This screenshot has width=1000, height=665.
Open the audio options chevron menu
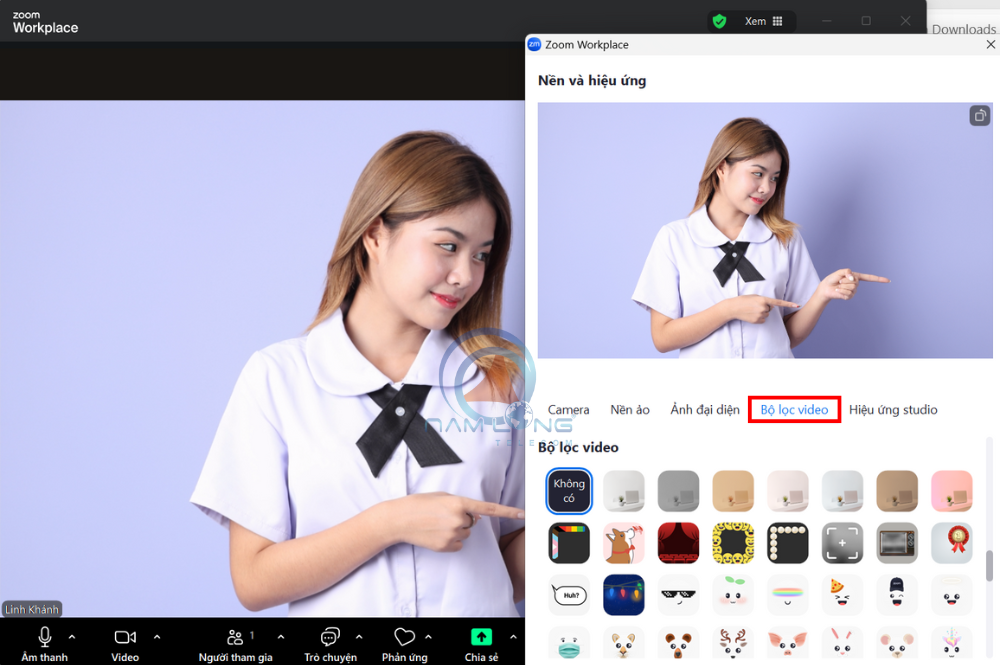pyautogui.click(x=71, y=636)
